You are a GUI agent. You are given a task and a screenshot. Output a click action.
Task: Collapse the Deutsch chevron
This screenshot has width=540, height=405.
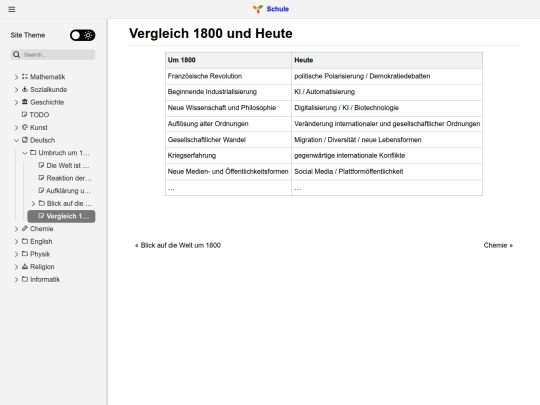point(16,140)
